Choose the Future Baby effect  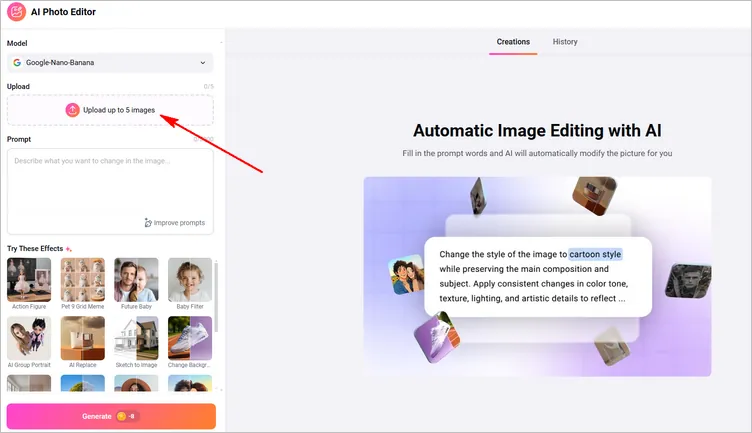(136, 280)
